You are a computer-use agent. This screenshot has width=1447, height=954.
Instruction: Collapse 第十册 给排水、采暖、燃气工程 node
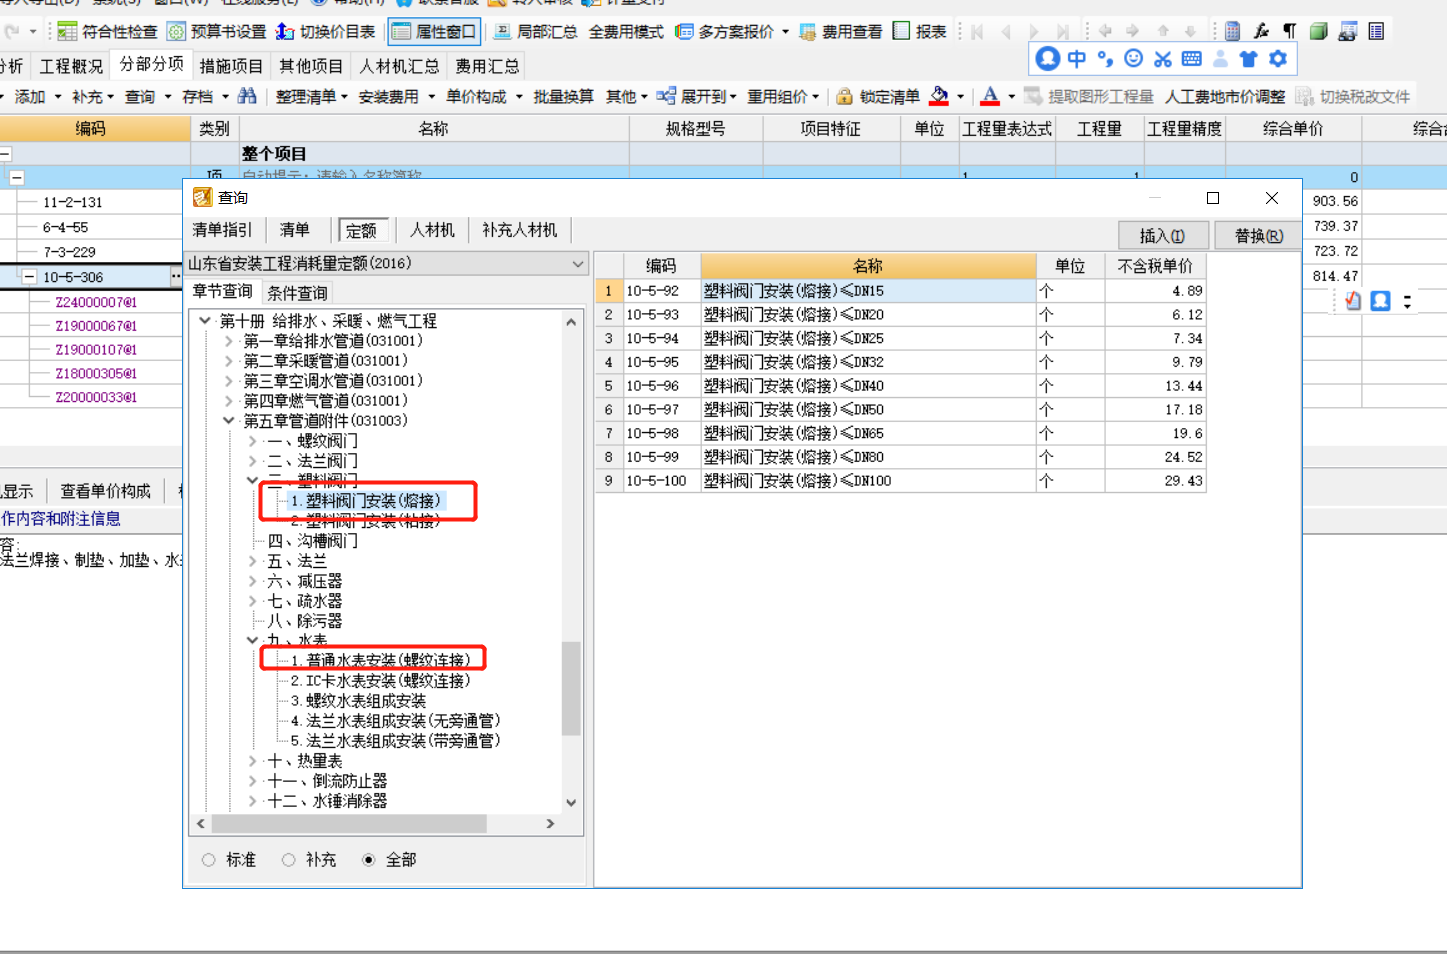coord(205,321)
